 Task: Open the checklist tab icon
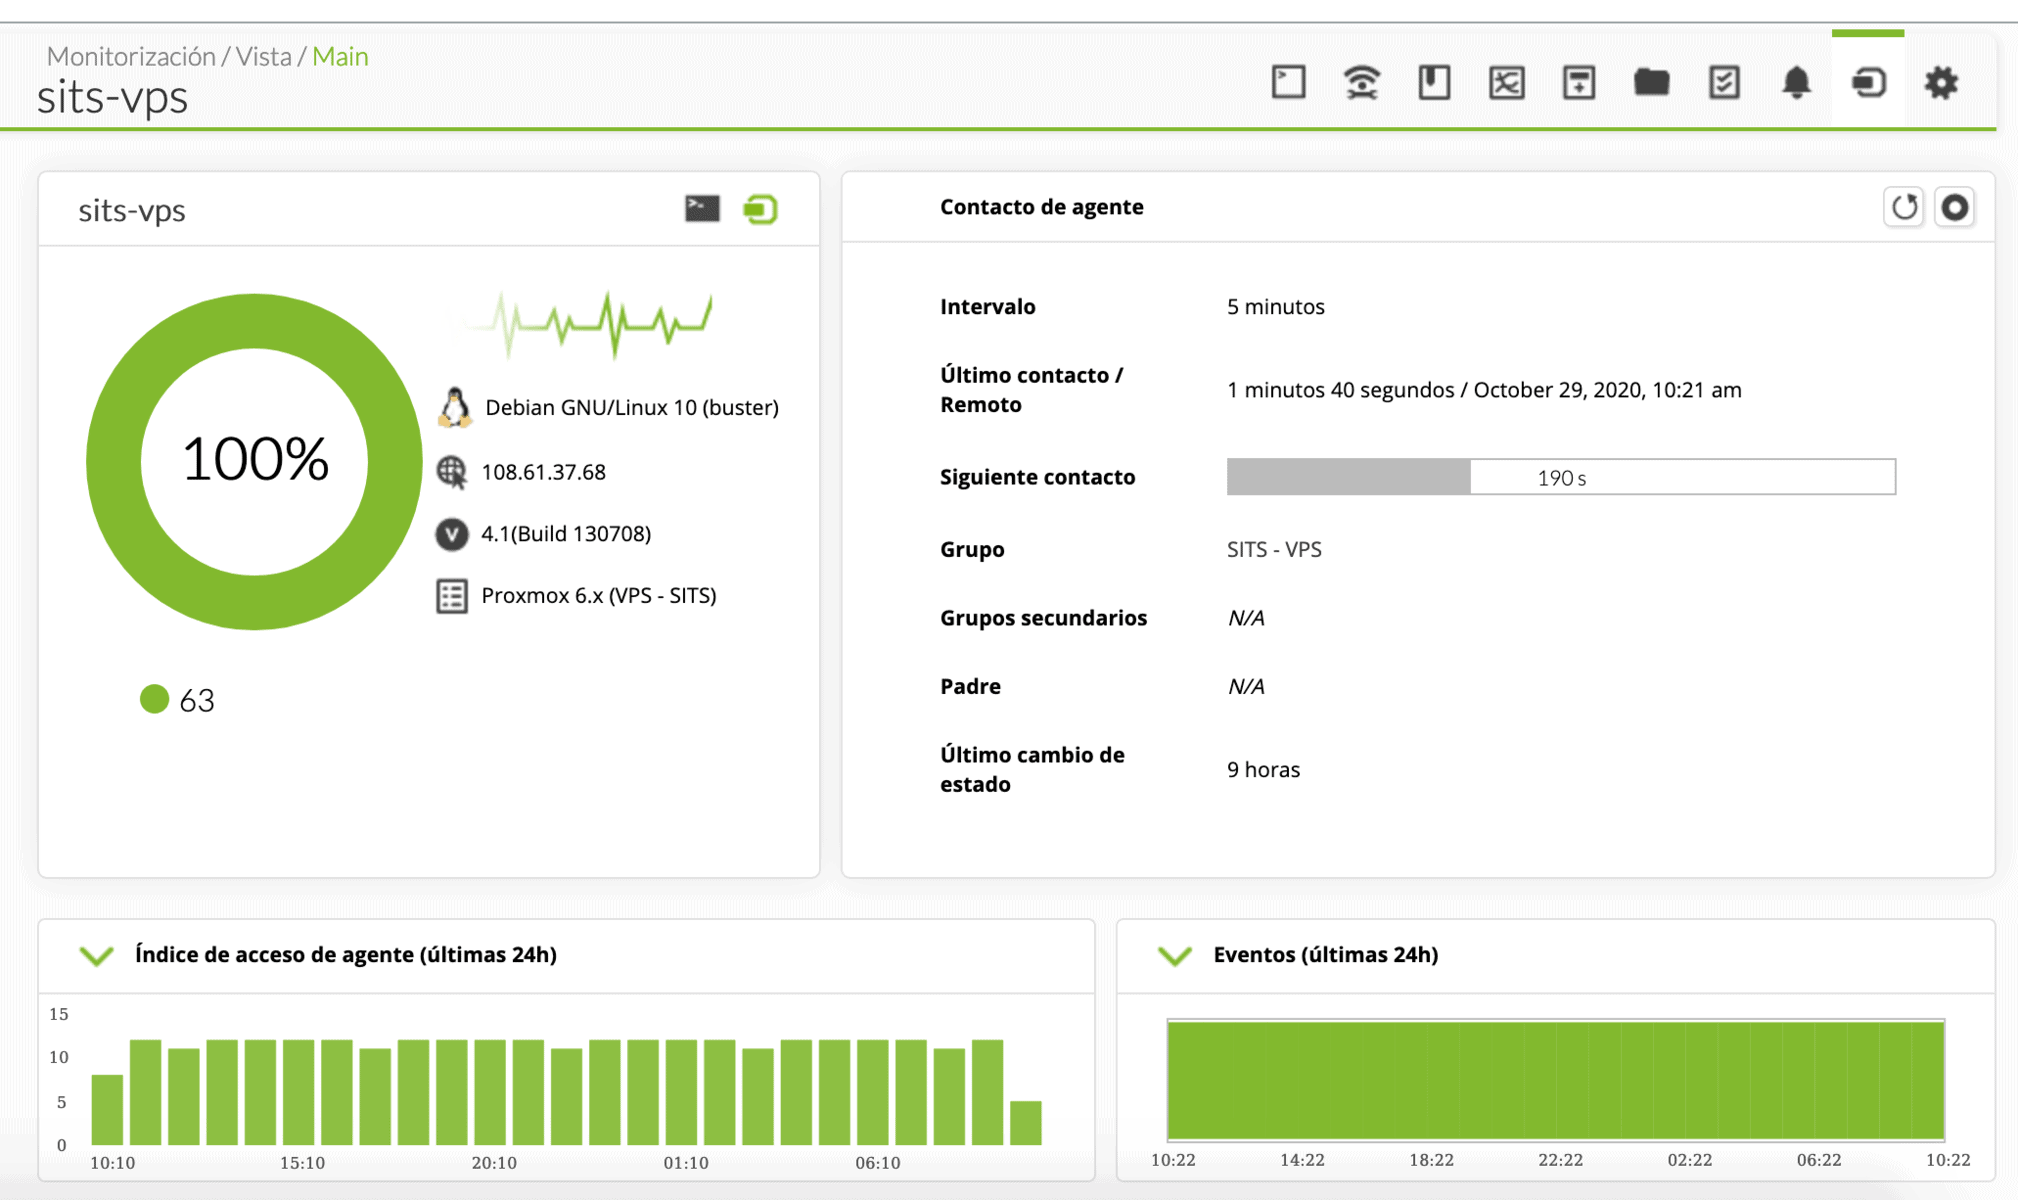coord(1724,82)
